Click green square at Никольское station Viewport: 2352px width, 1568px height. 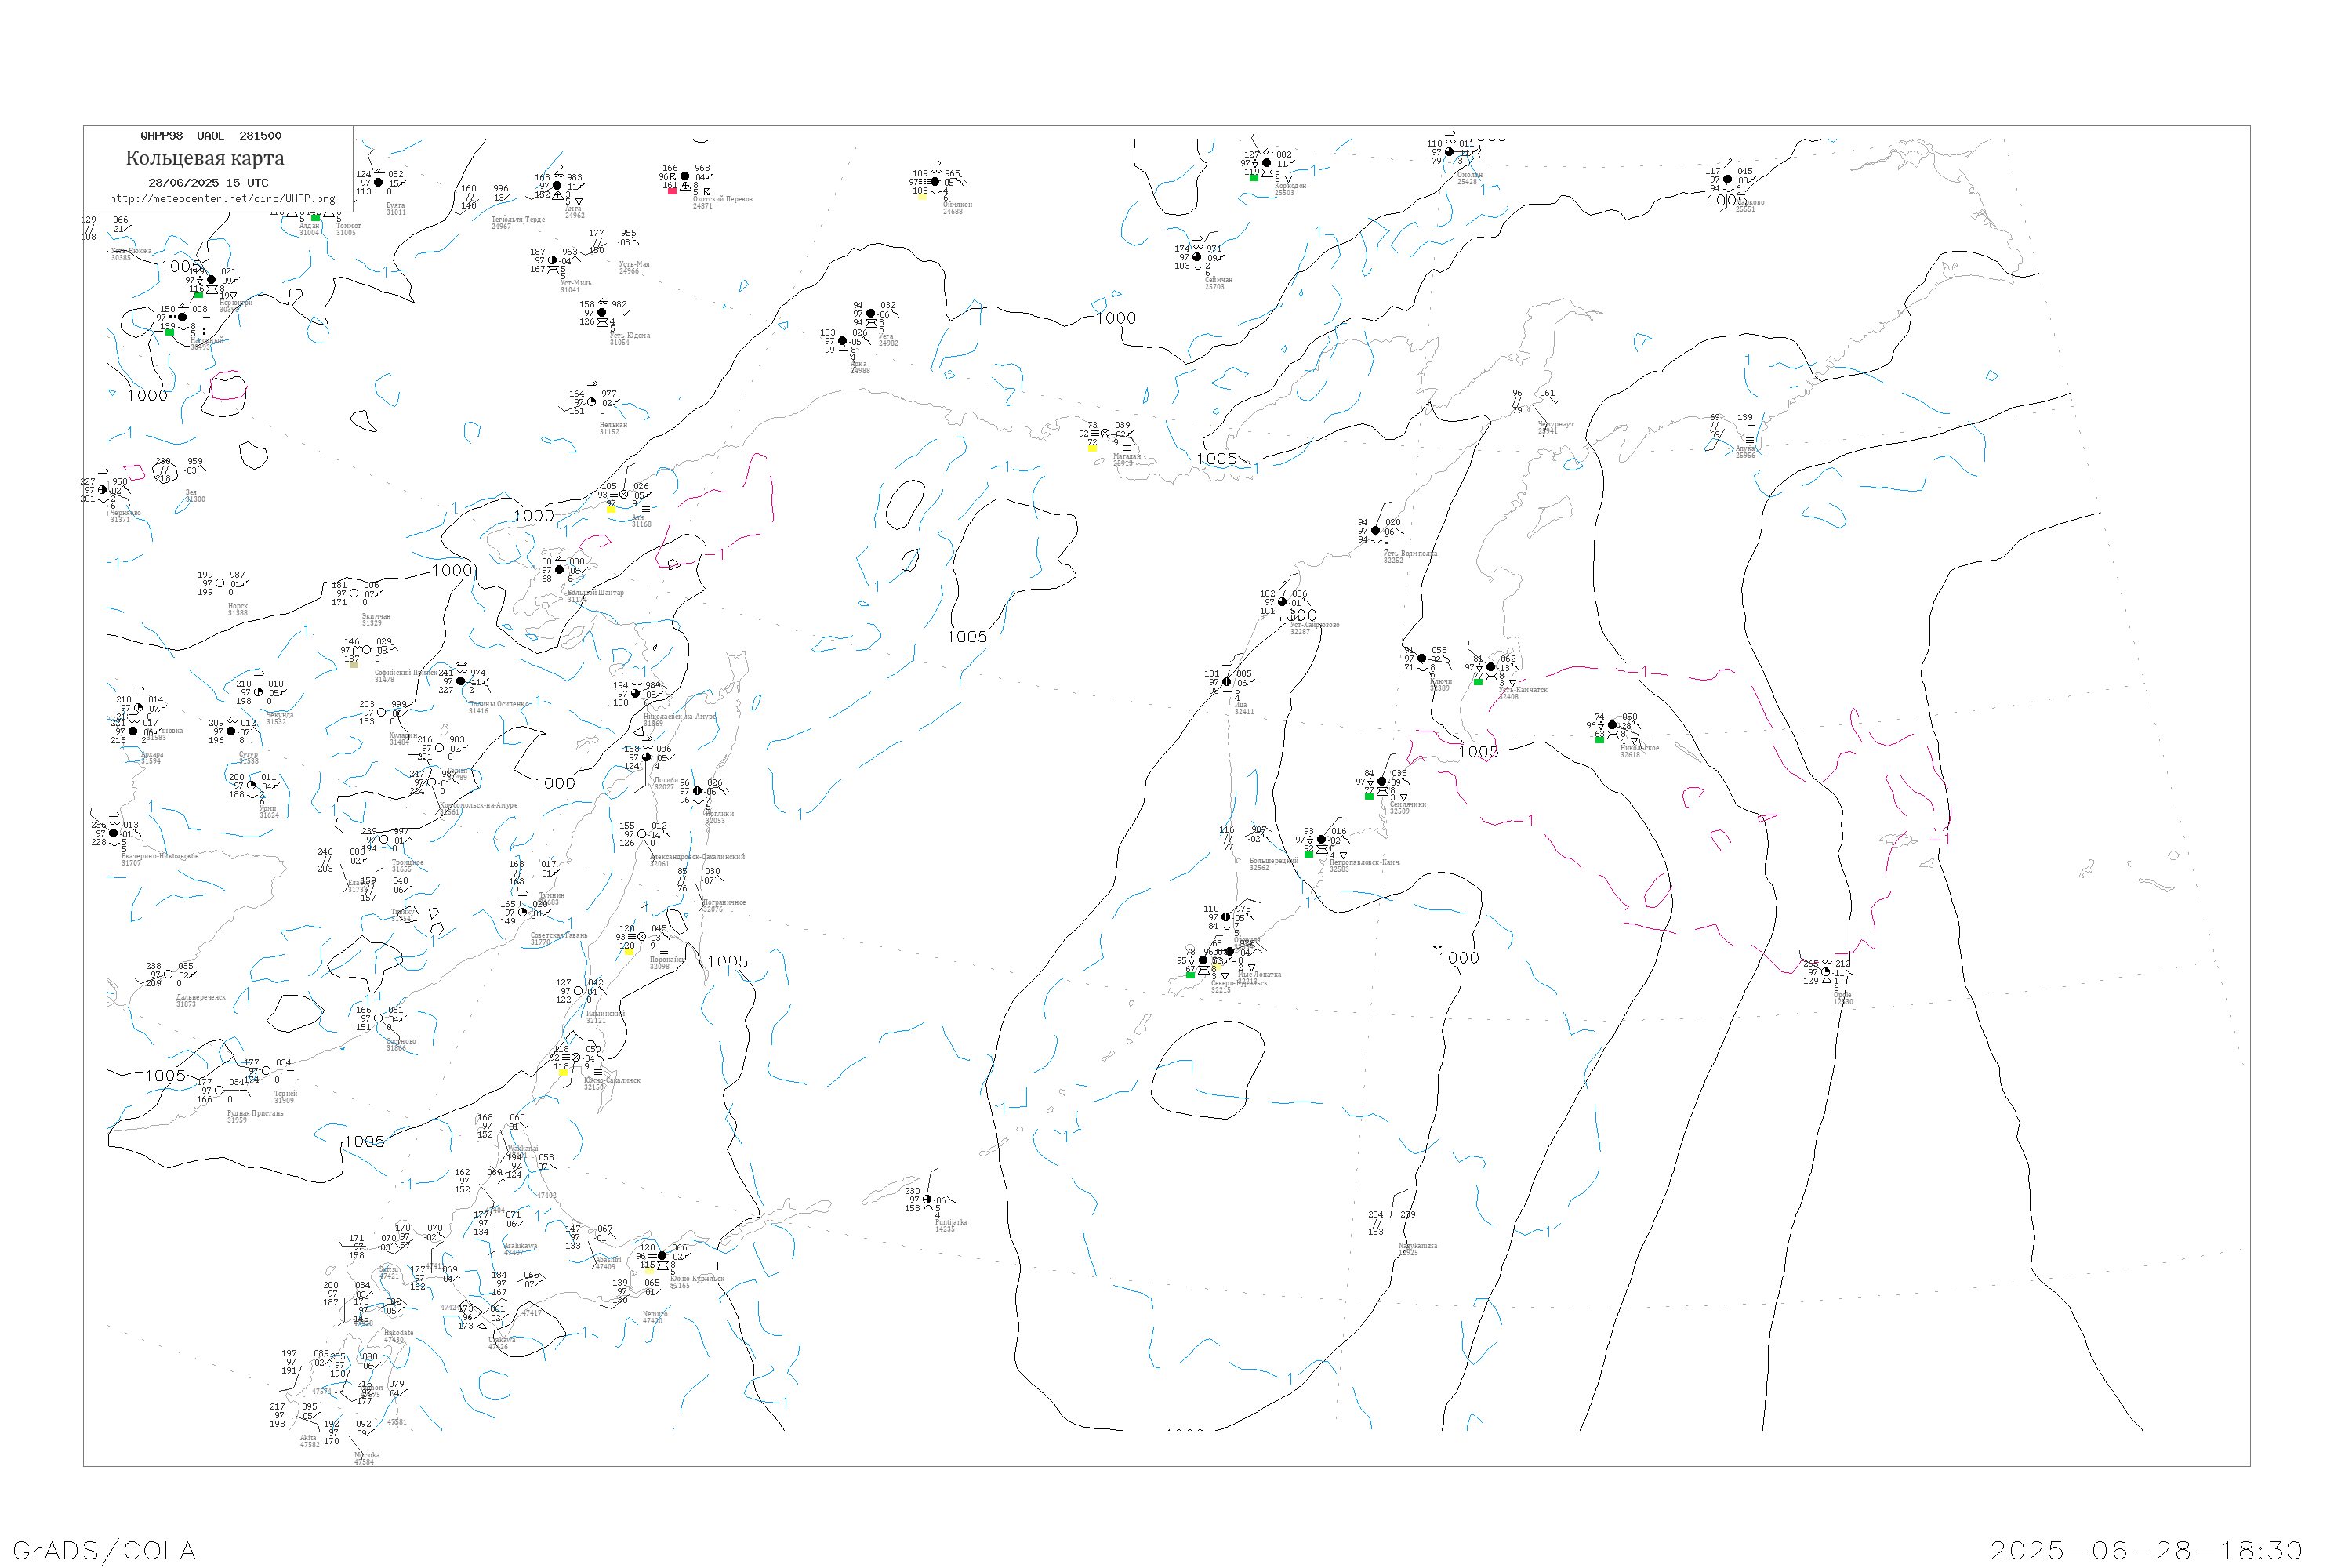point(1599,740)
